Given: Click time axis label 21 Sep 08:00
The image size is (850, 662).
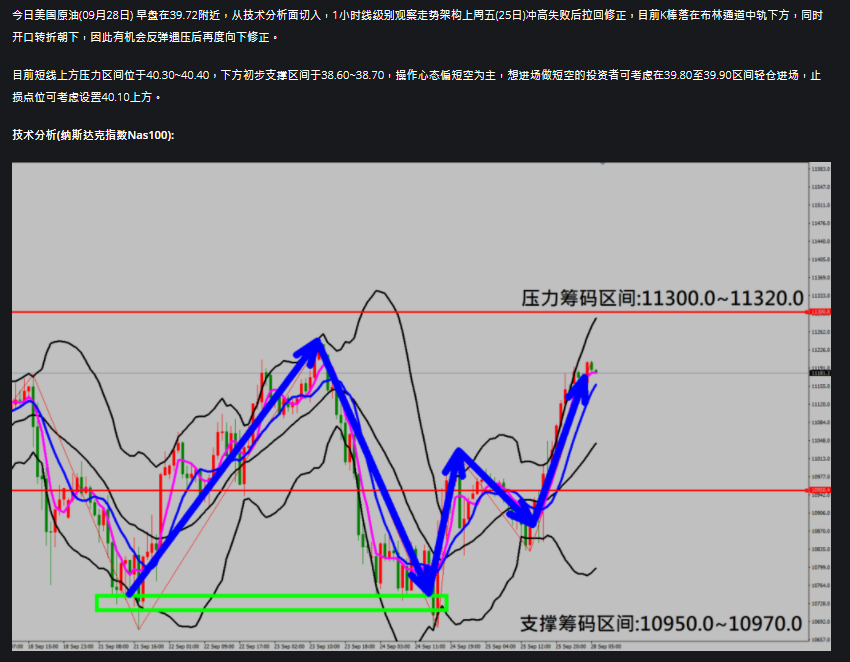Looking at the screenshot, I should (113, 646).
